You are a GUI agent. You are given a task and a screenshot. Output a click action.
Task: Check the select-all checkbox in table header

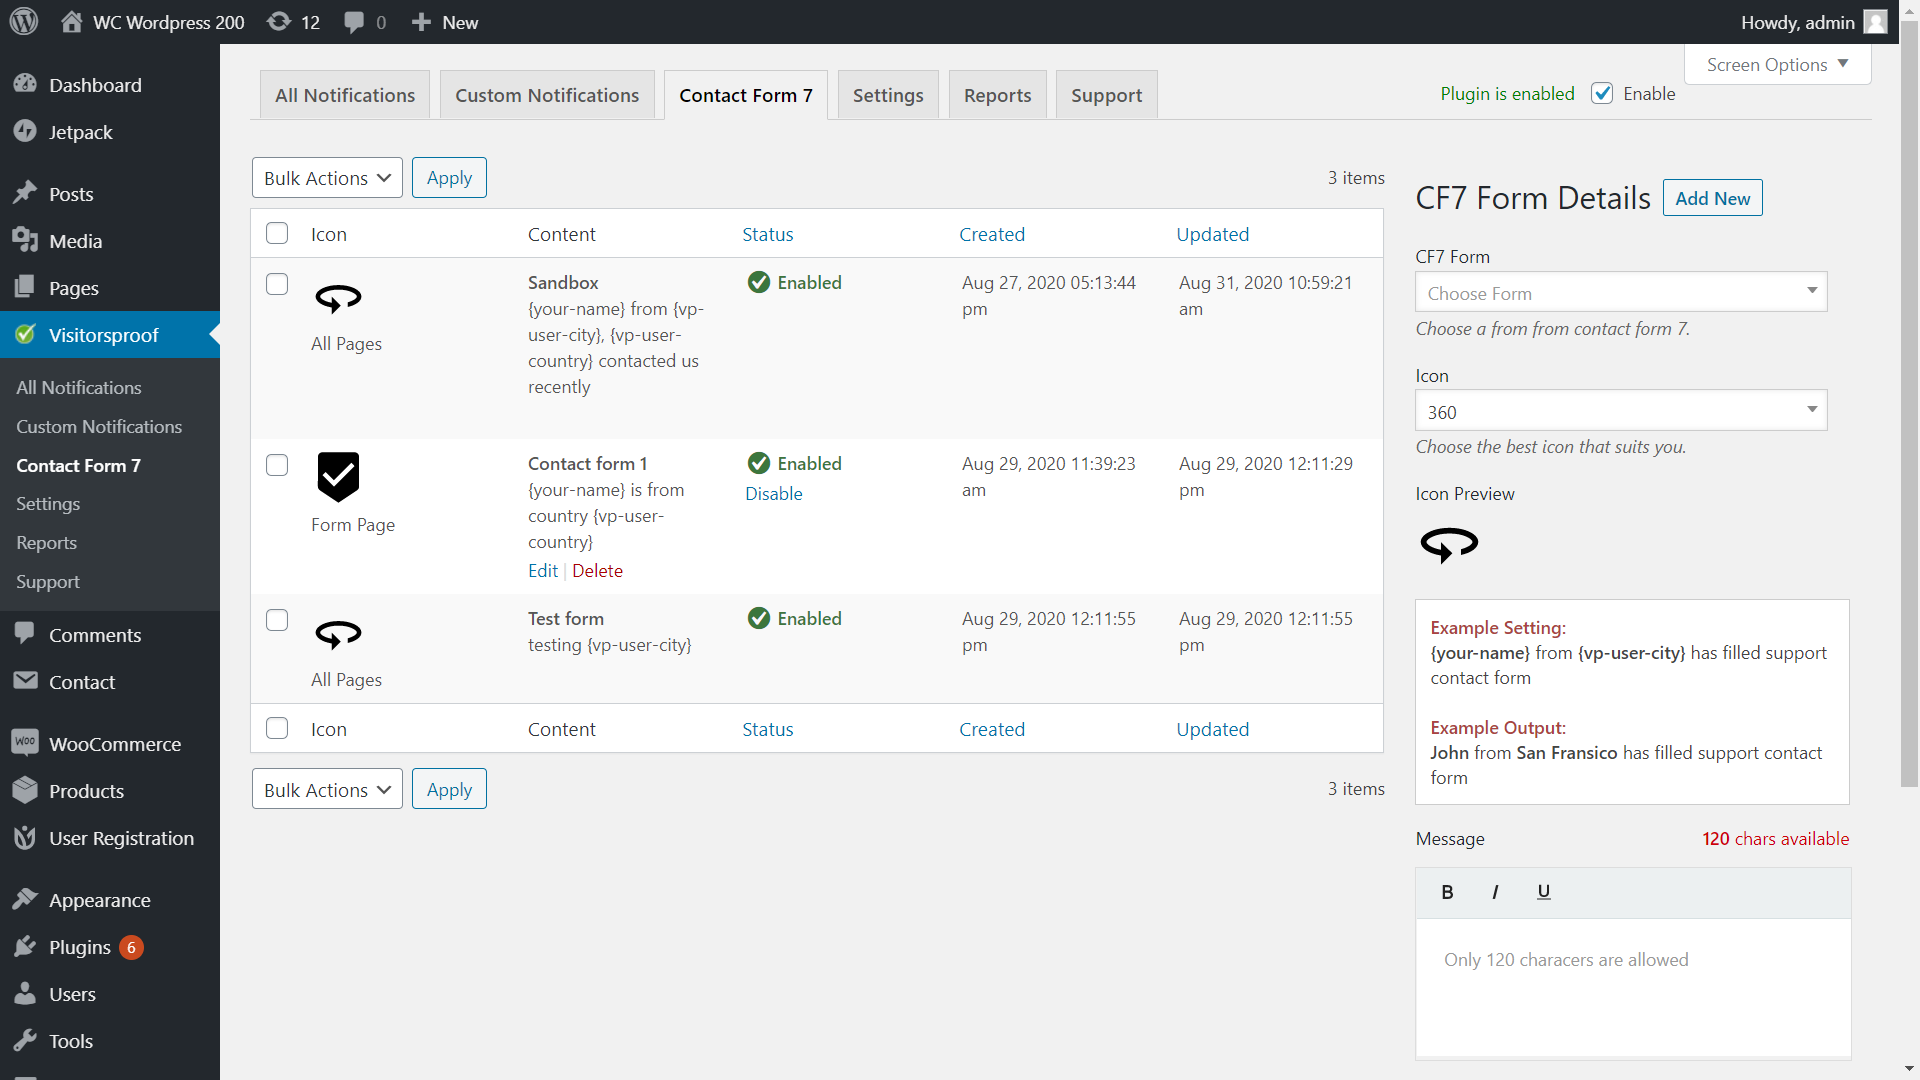tap(277, 233)
